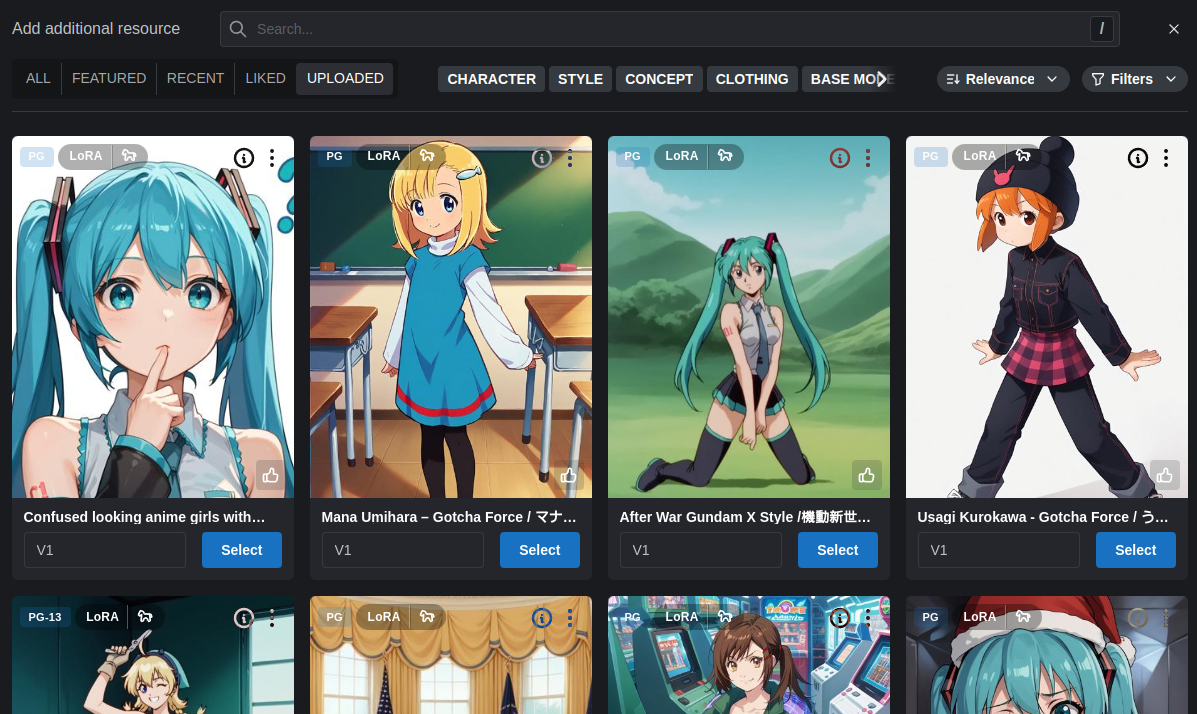Click the pony icon badge on After War Gundam card
Screen dimensions: 1197x714
pyautogui.click(x=725, y=156)
